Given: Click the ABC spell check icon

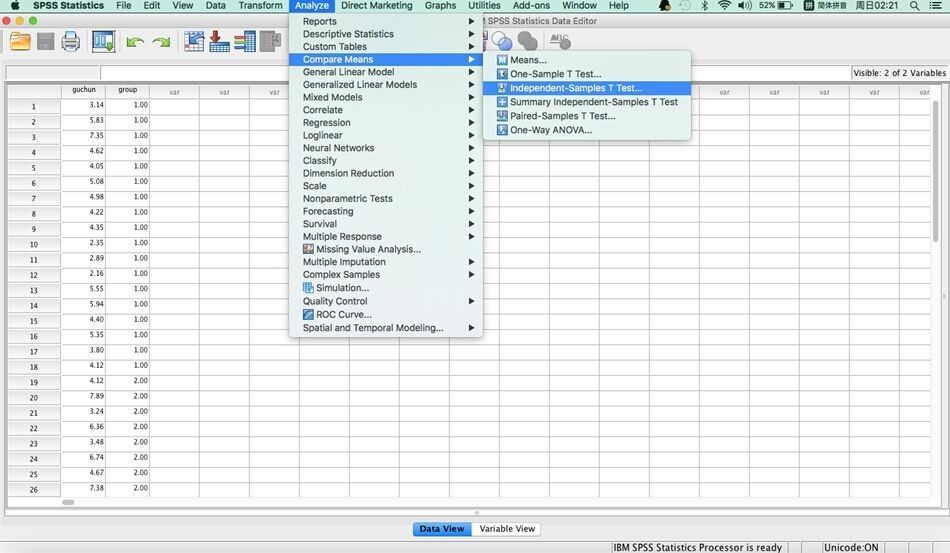Looking at the screenshot, I should (560, 41).
